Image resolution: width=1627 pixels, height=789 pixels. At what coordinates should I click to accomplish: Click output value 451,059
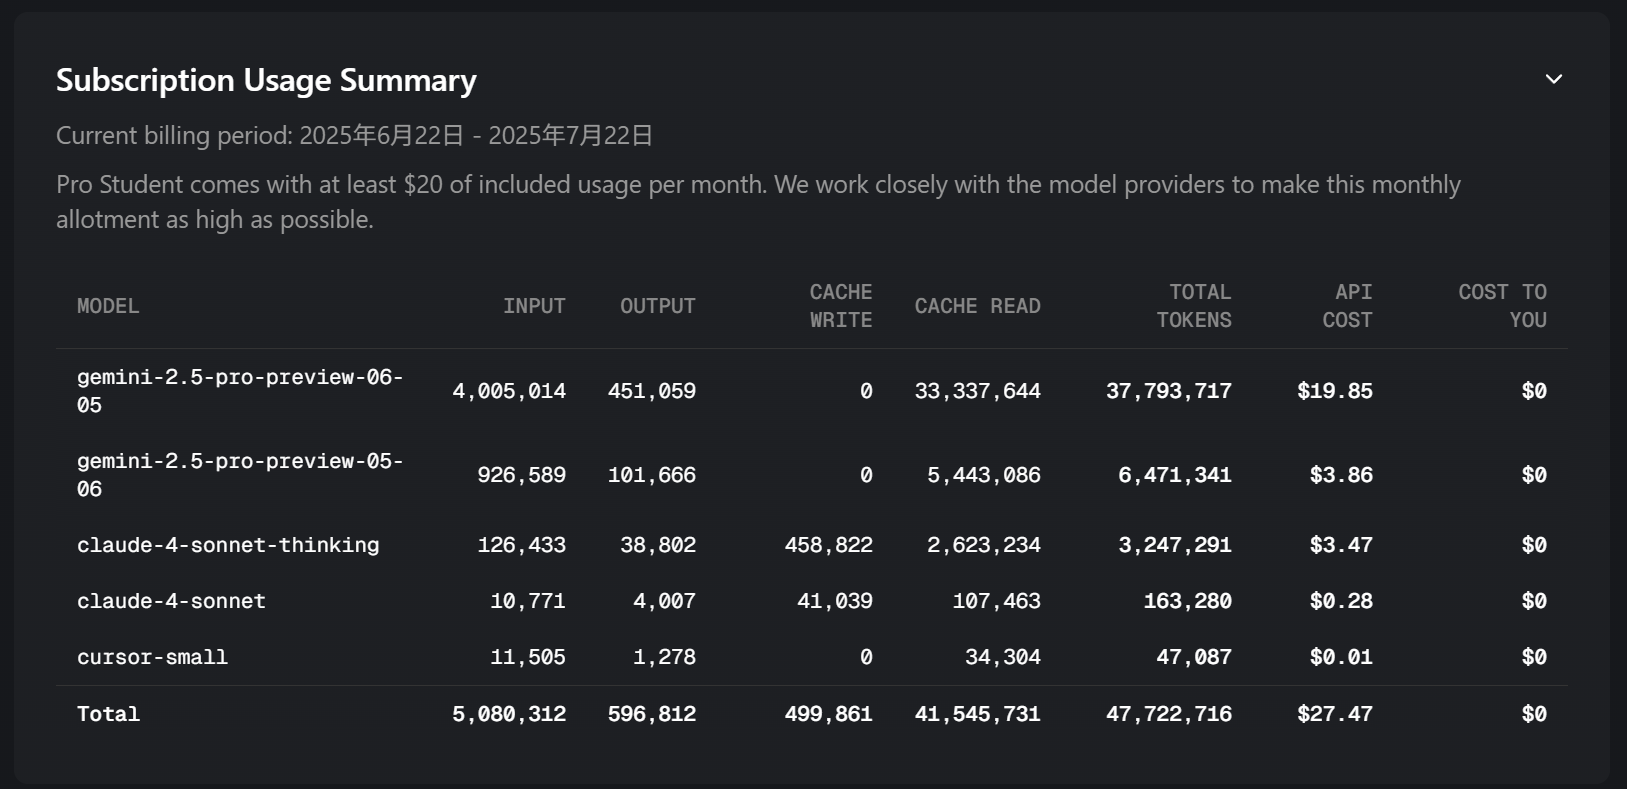tap(652, 391)
